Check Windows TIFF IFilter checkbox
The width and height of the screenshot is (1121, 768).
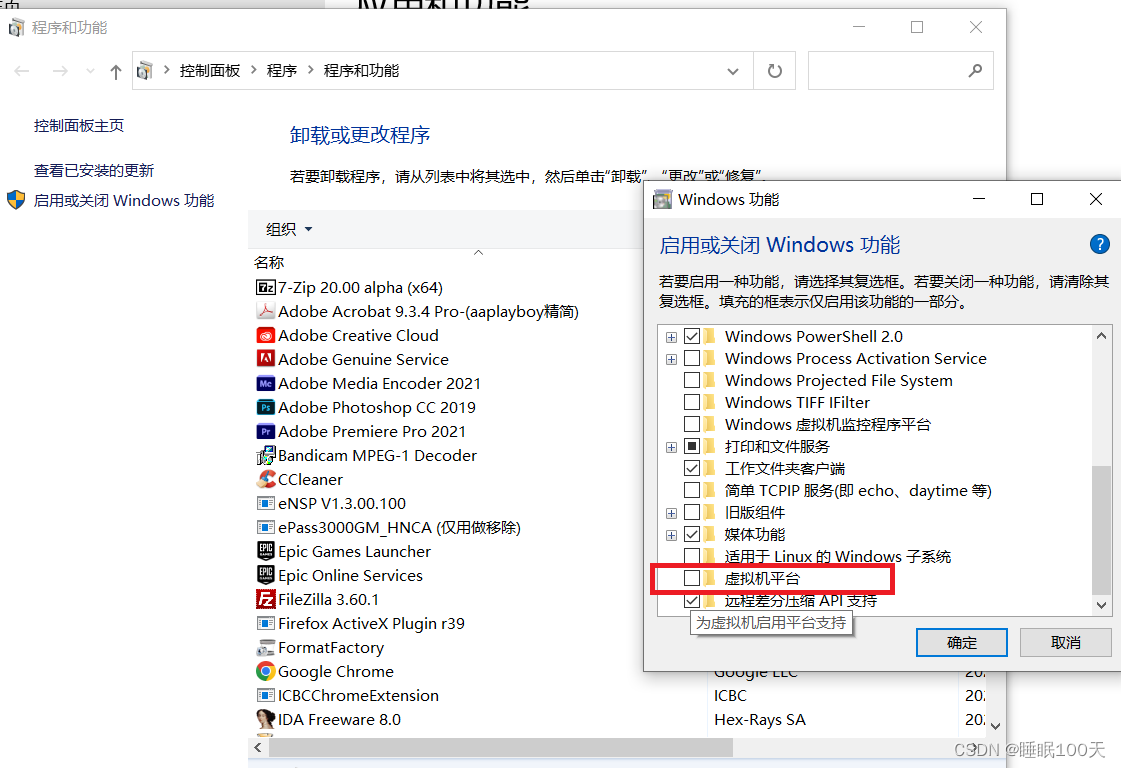pos(691,402)
